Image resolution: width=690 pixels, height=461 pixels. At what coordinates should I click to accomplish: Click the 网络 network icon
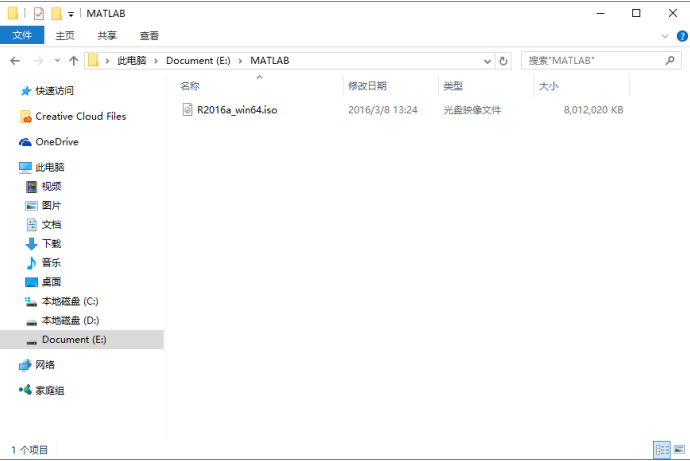25,365
